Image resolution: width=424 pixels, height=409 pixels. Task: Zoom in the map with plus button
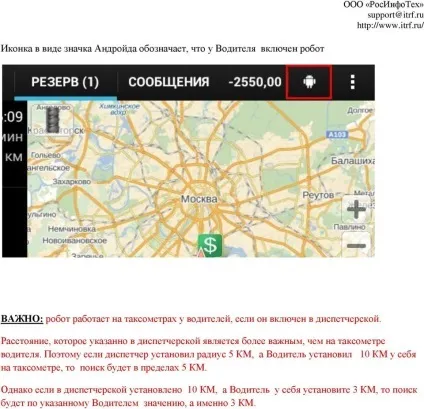[356, 209]
